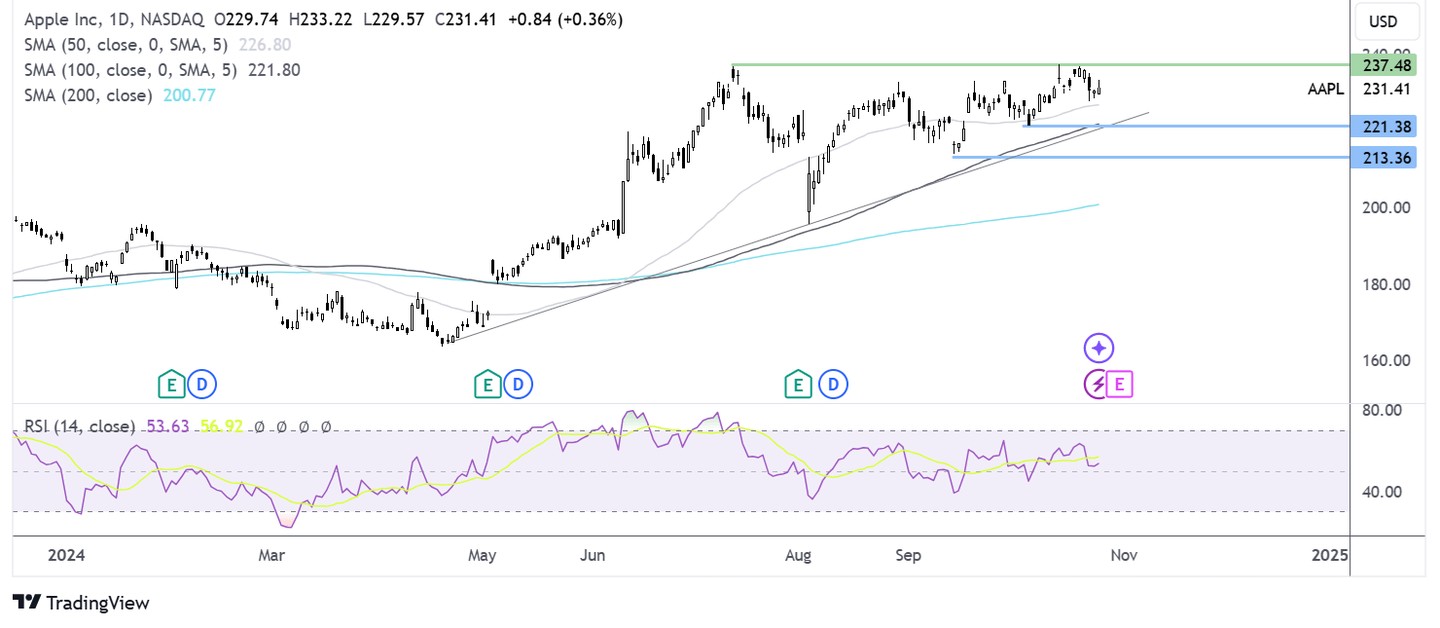This screenshot has height=628, width=1440.
Task: Click the SMA 200 value 200.77
Action: pyautogui.click(x=187, y=95)
